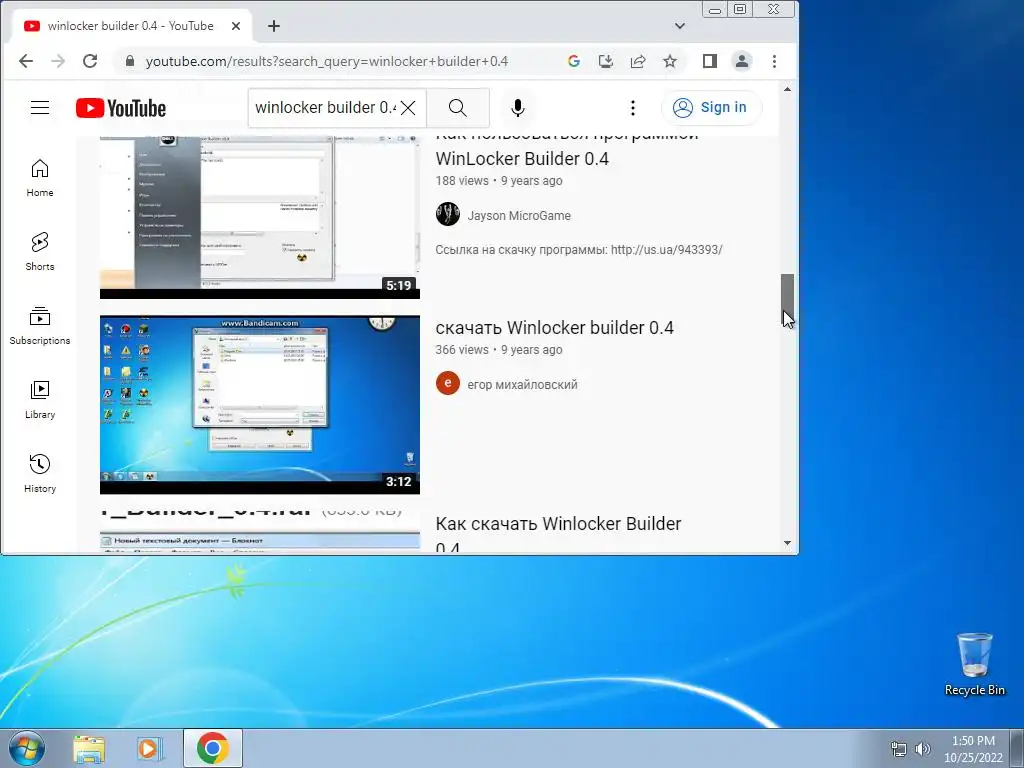Click the padlock site info icon
The width and height of the screenshot is (1024, 768).
130,61
